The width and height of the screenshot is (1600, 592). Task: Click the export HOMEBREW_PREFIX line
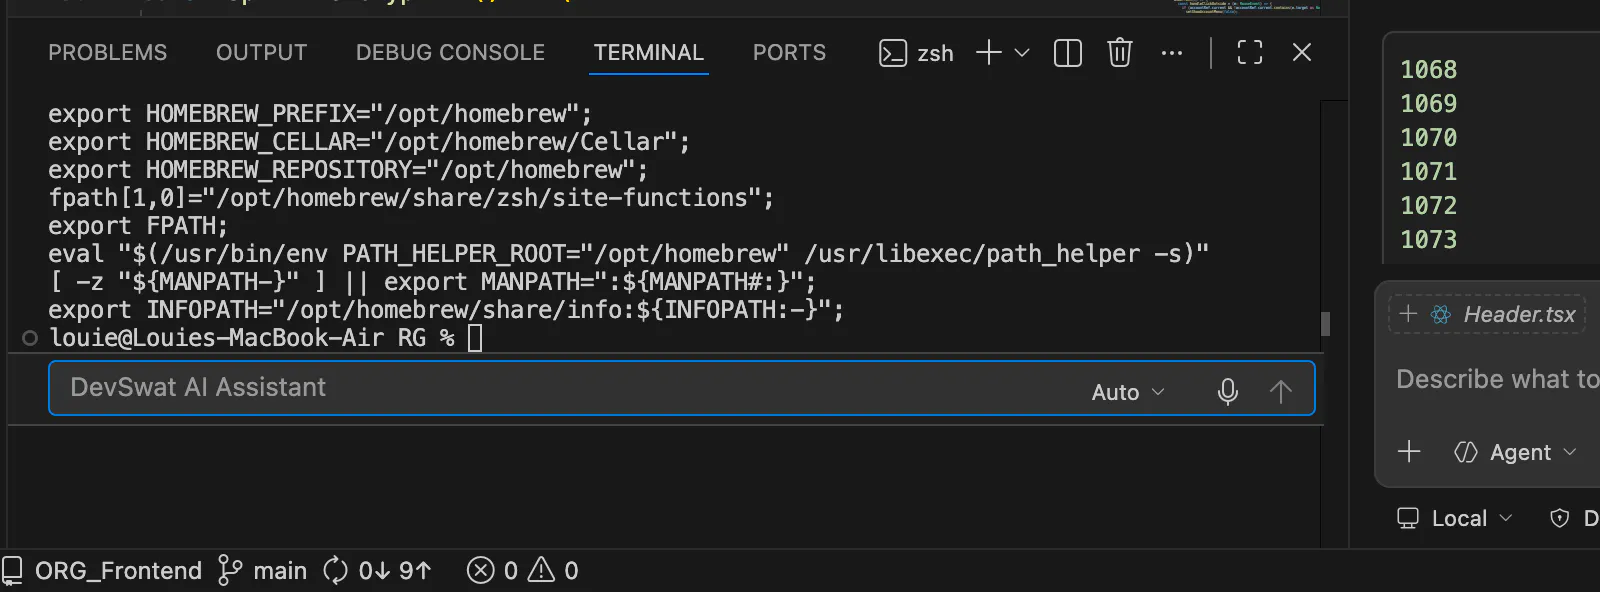[x=320, y=114]
